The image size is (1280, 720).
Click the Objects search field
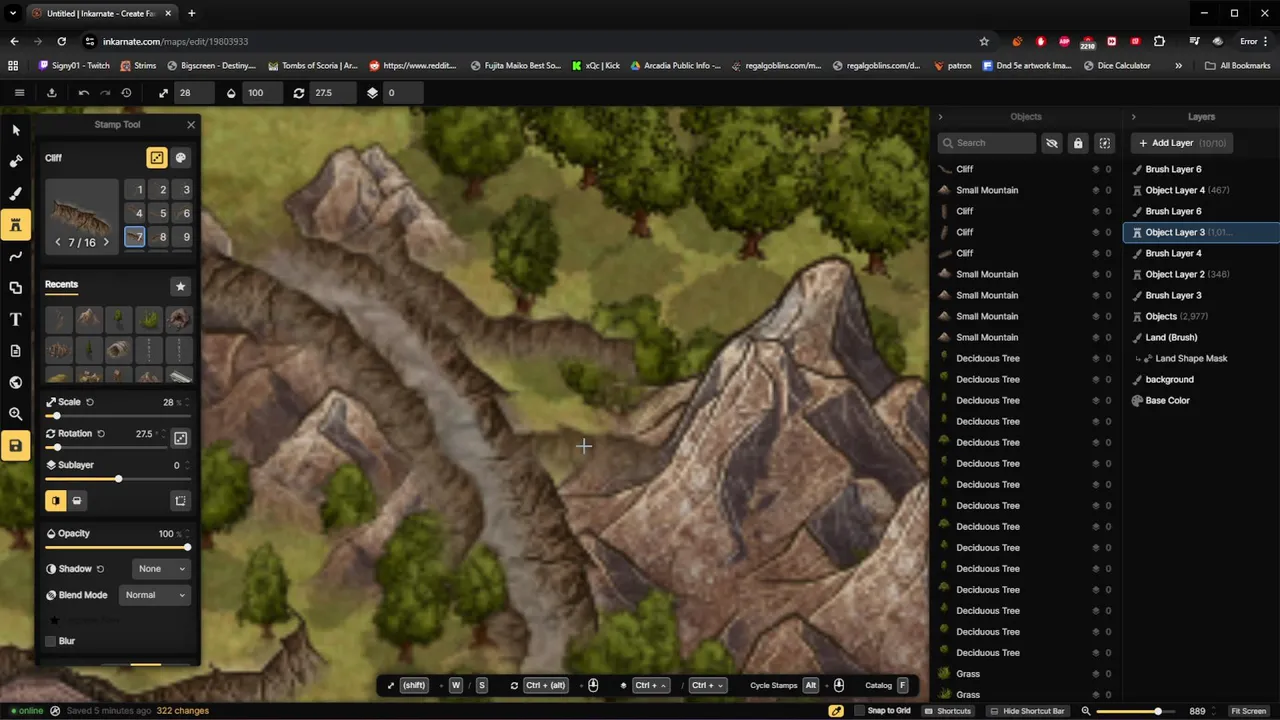(987, 143)
